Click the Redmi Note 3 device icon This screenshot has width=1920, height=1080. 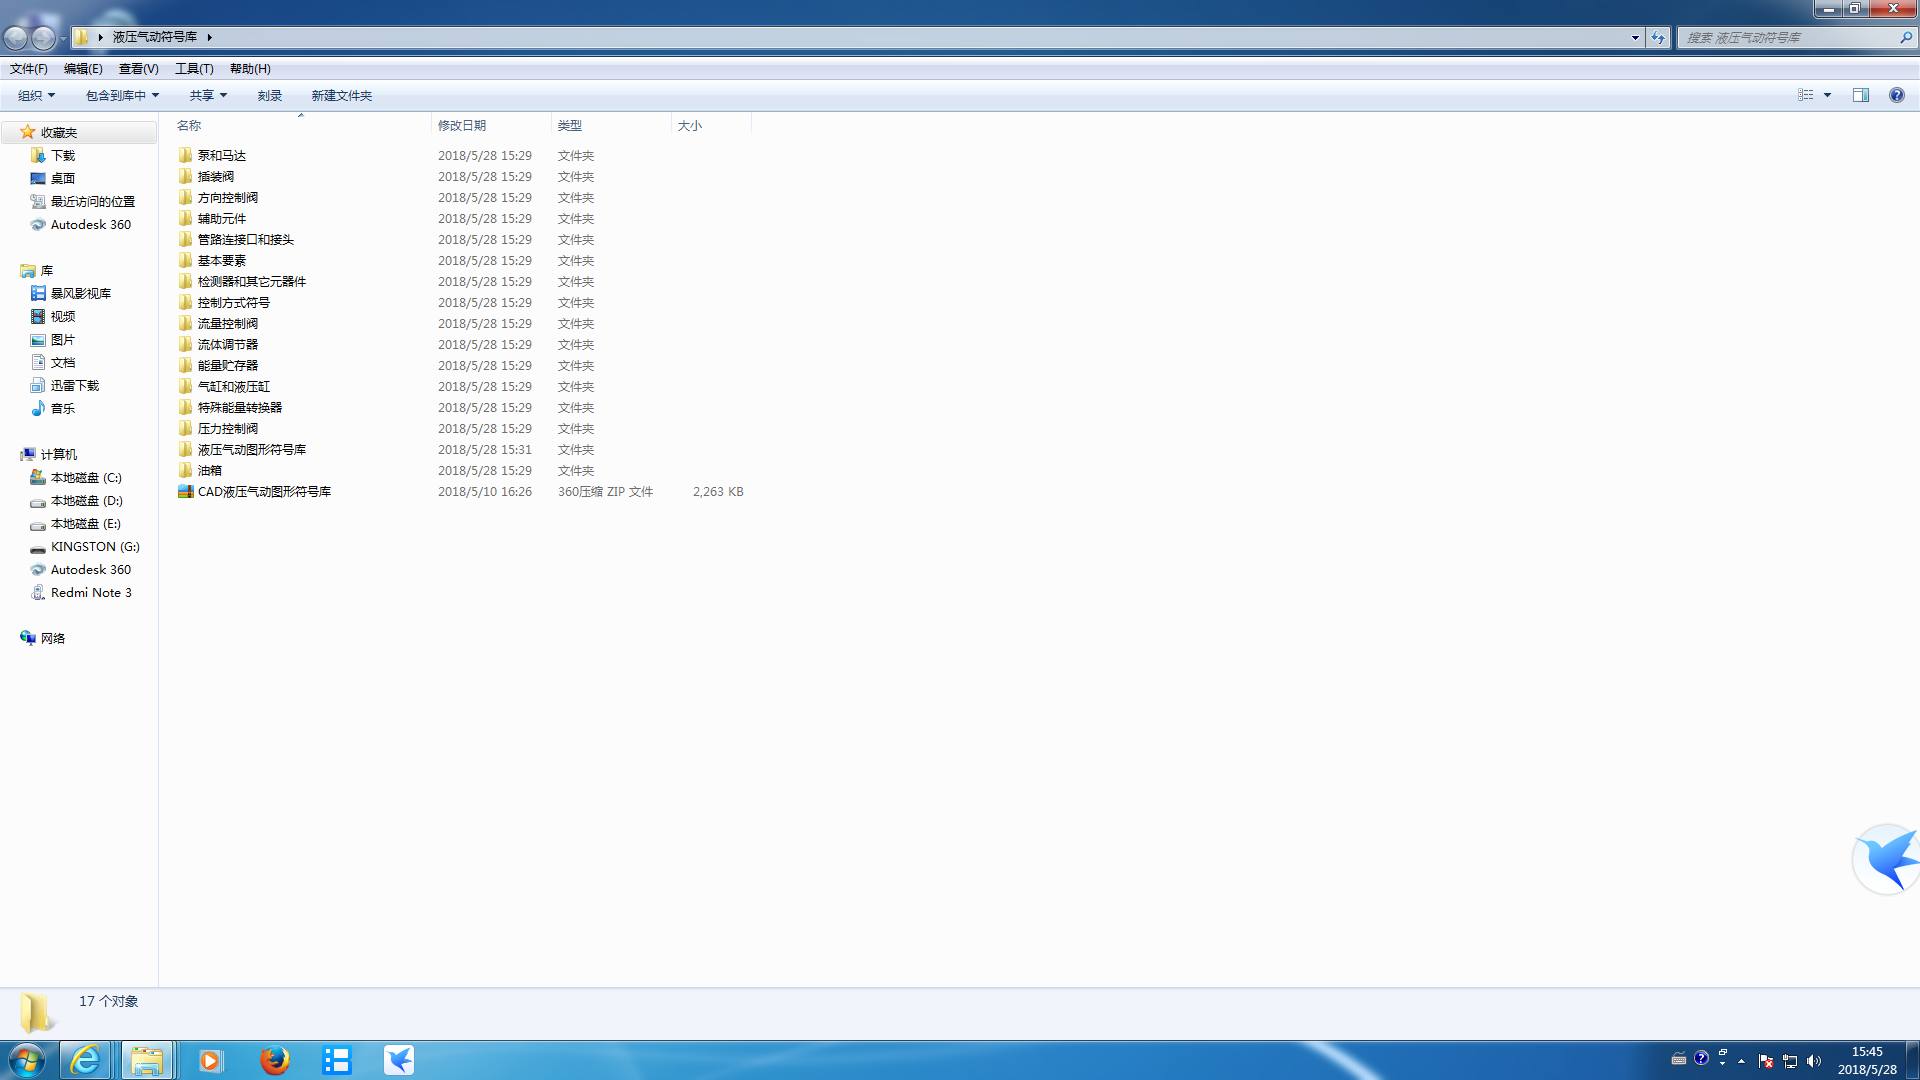[x=38, y=592]
